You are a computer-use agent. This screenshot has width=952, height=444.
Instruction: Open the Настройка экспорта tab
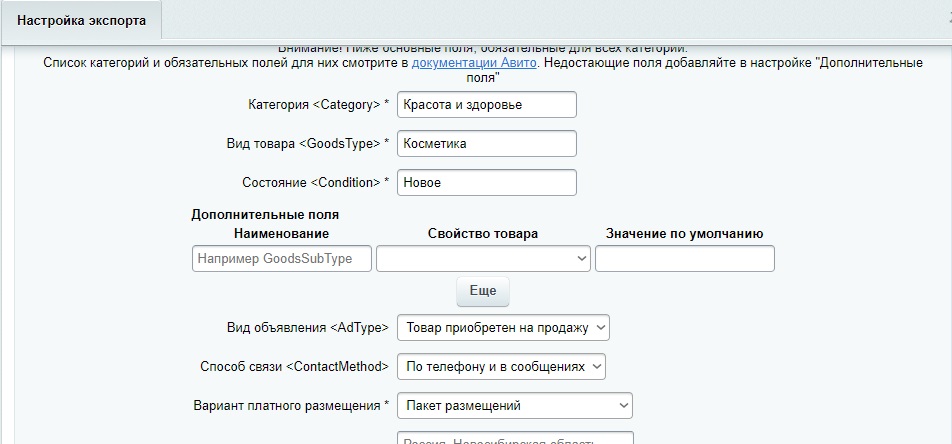[x=81, y=21]
